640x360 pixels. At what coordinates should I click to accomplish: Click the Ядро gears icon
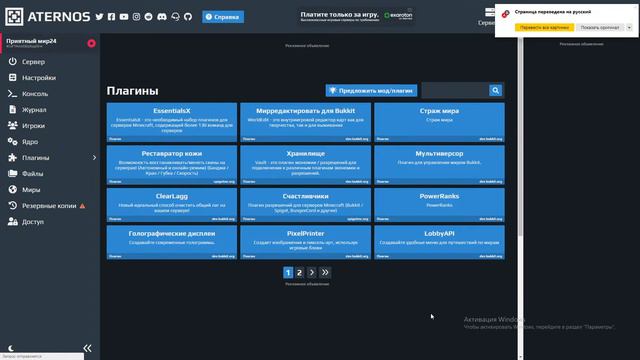[x=13, y=142]
